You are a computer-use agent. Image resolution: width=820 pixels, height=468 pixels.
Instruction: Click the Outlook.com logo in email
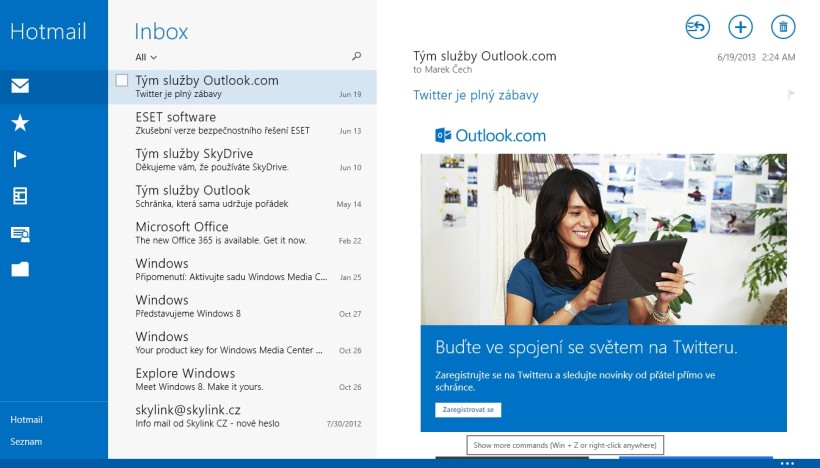490,135
